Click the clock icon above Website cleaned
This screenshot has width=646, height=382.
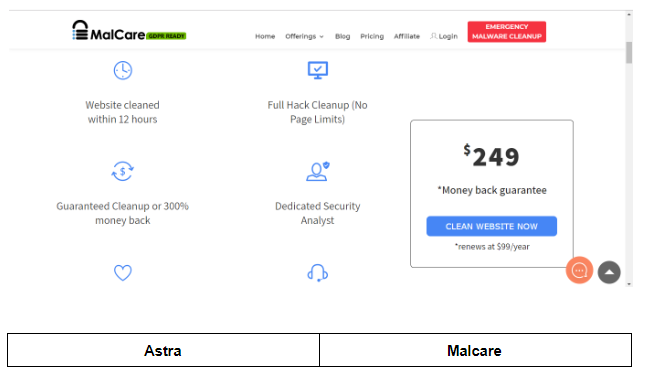pos(123,70)
